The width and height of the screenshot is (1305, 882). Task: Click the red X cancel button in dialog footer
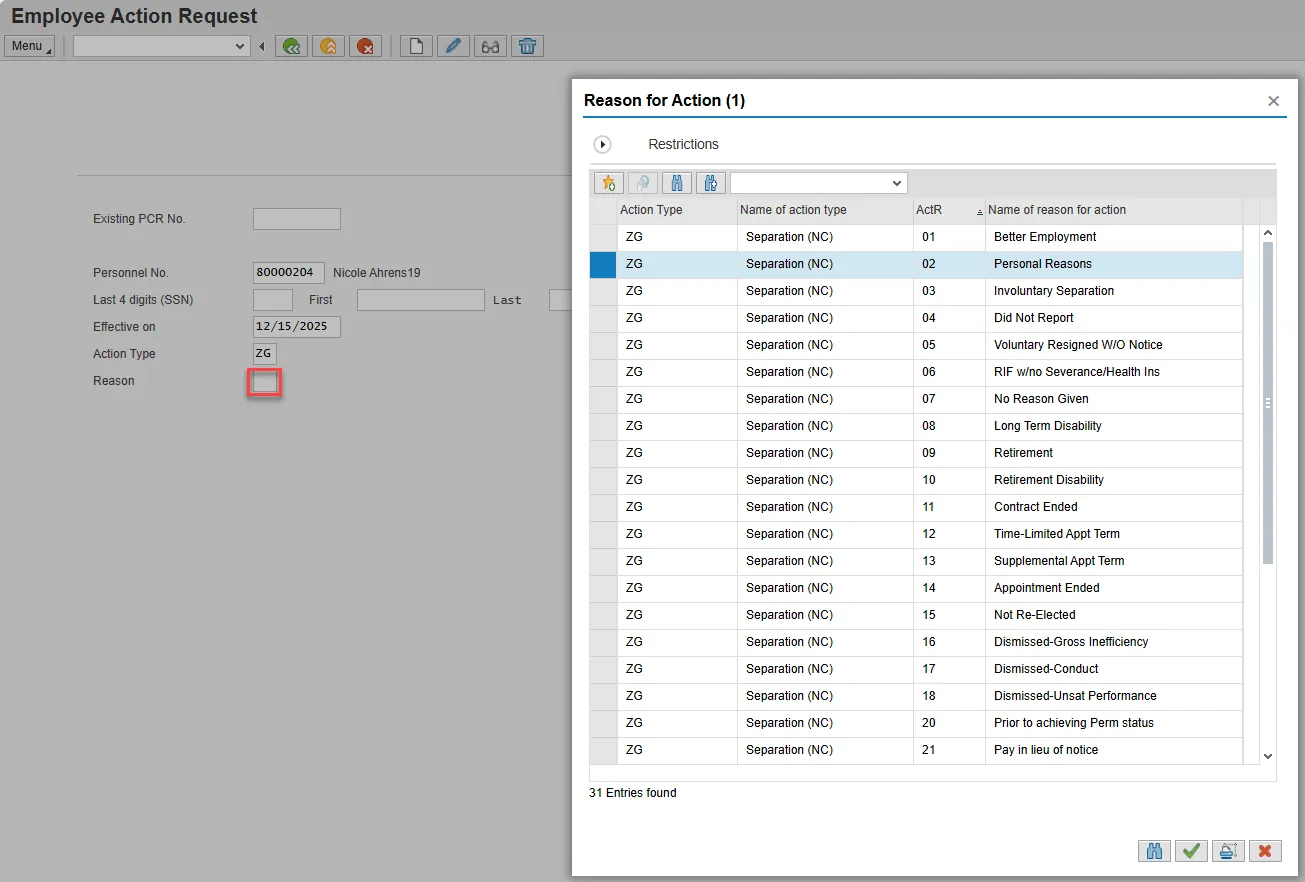click(1265, 850)
